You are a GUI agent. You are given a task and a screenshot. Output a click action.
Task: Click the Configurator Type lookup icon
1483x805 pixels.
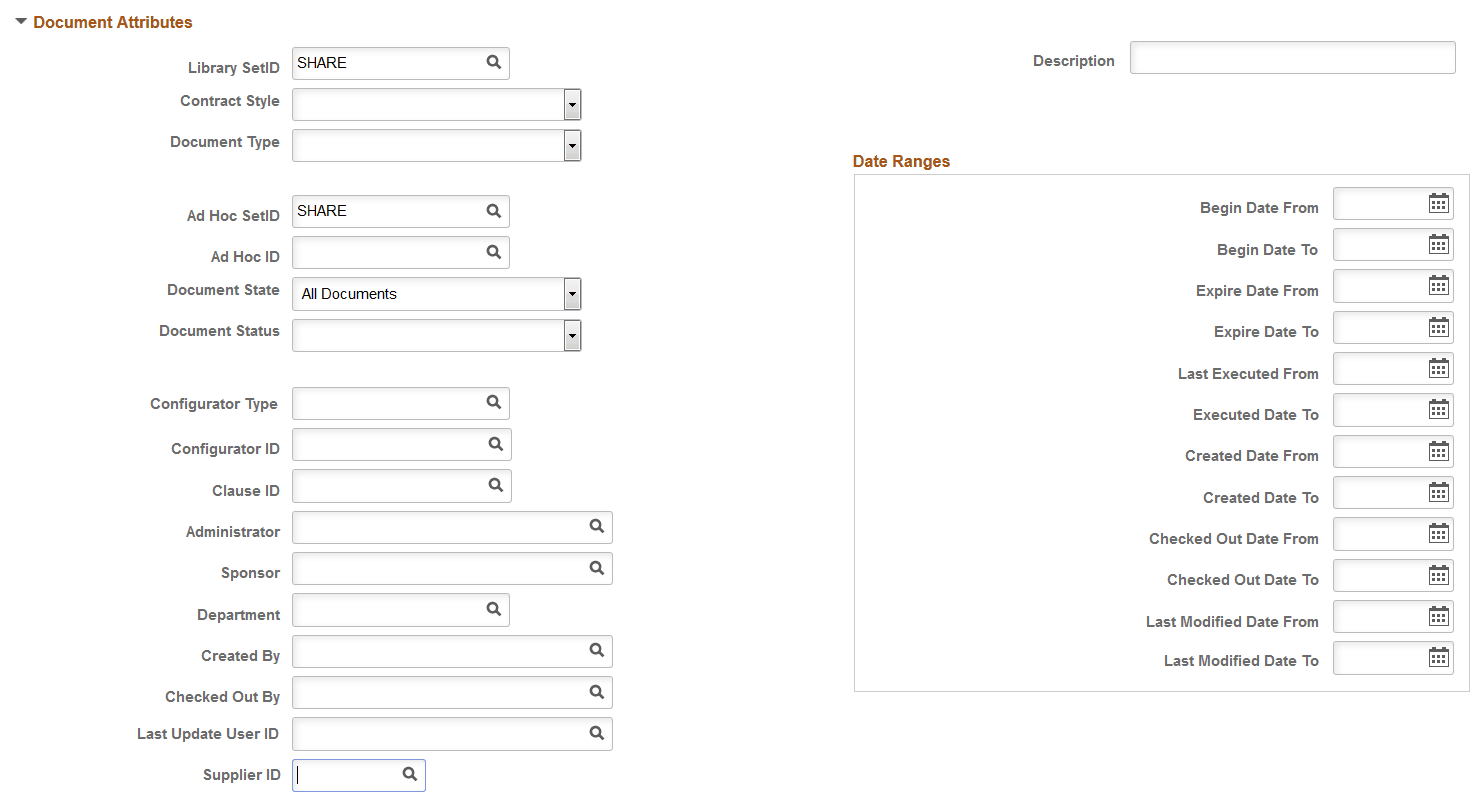(x=495, y=403)
